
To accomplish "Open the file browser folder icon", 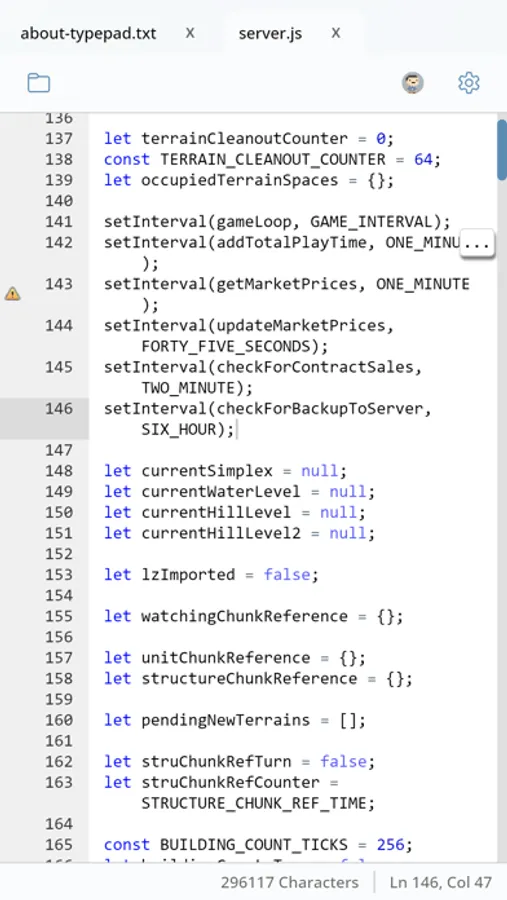I will (x=38, y=83).
